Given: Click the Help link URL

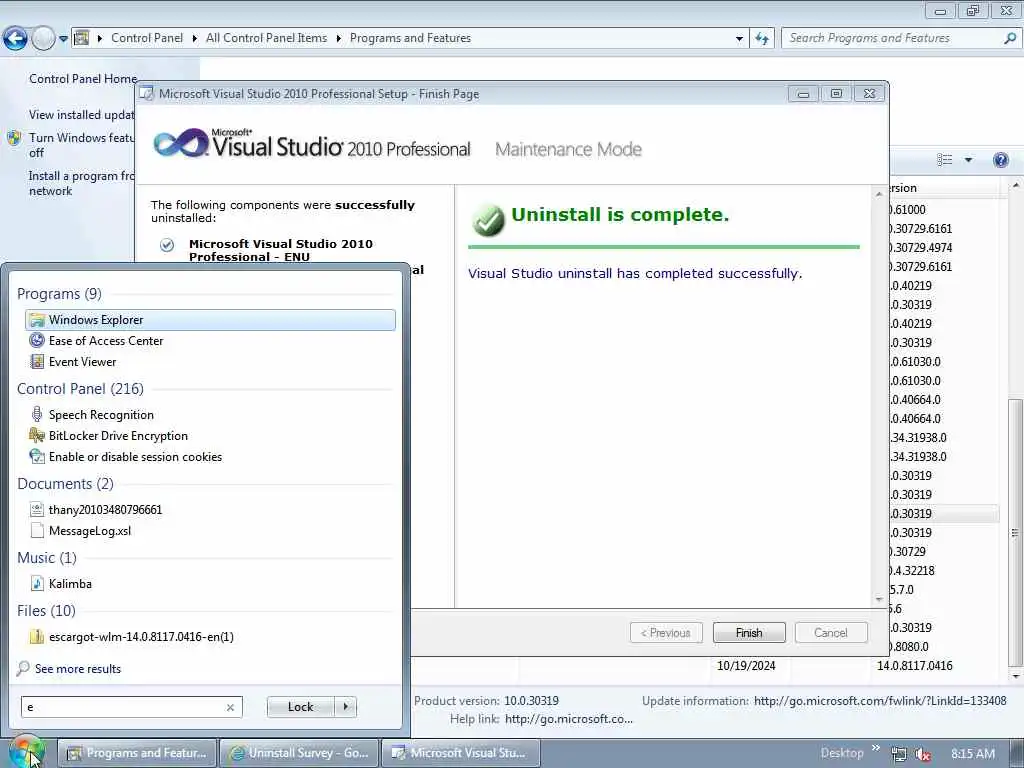Looking at the screenshot, I should tap(569, 719).
